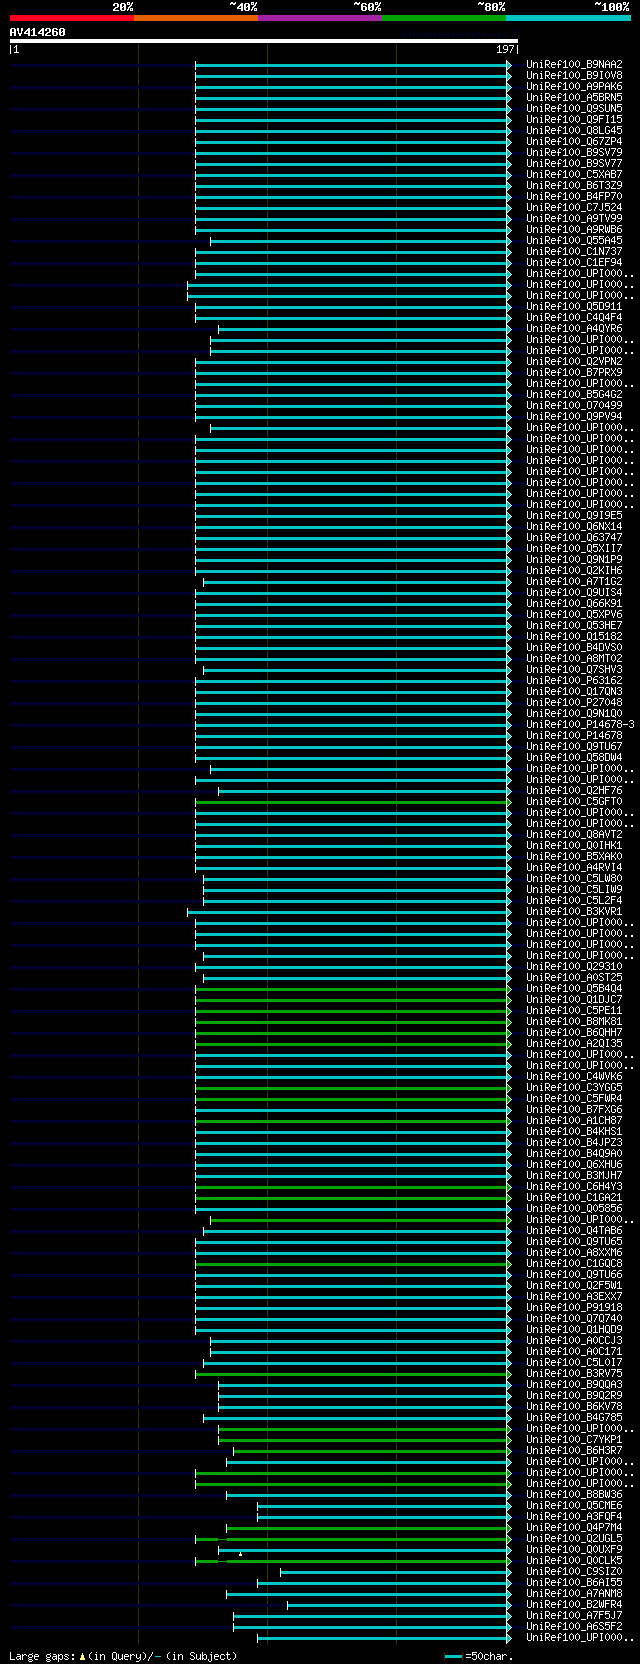This screenshot has height=1664, width=640.
Task: Click subject label UniRef100_B9SV77
Action: pyautogui.click(x=574, y=163)
